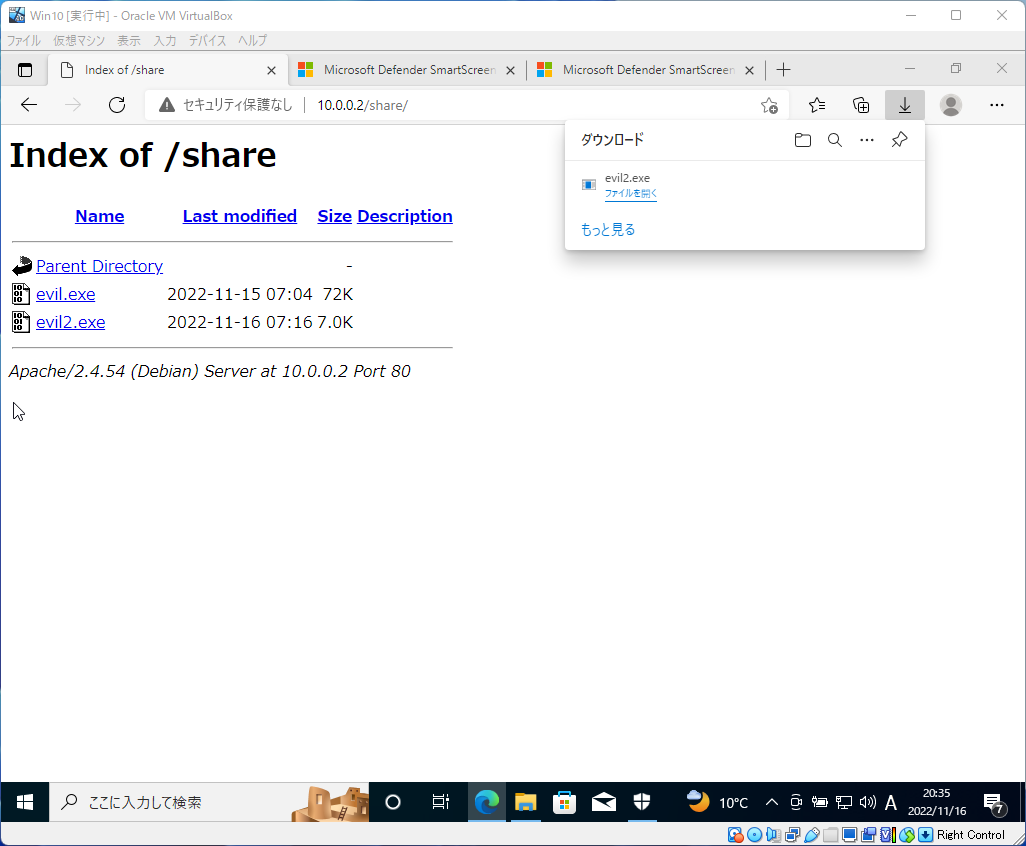The height and width of the screenshot is (846, 1026).
Task: Click Microsoft Edge icon on taskbar
Action: [487, 802]
